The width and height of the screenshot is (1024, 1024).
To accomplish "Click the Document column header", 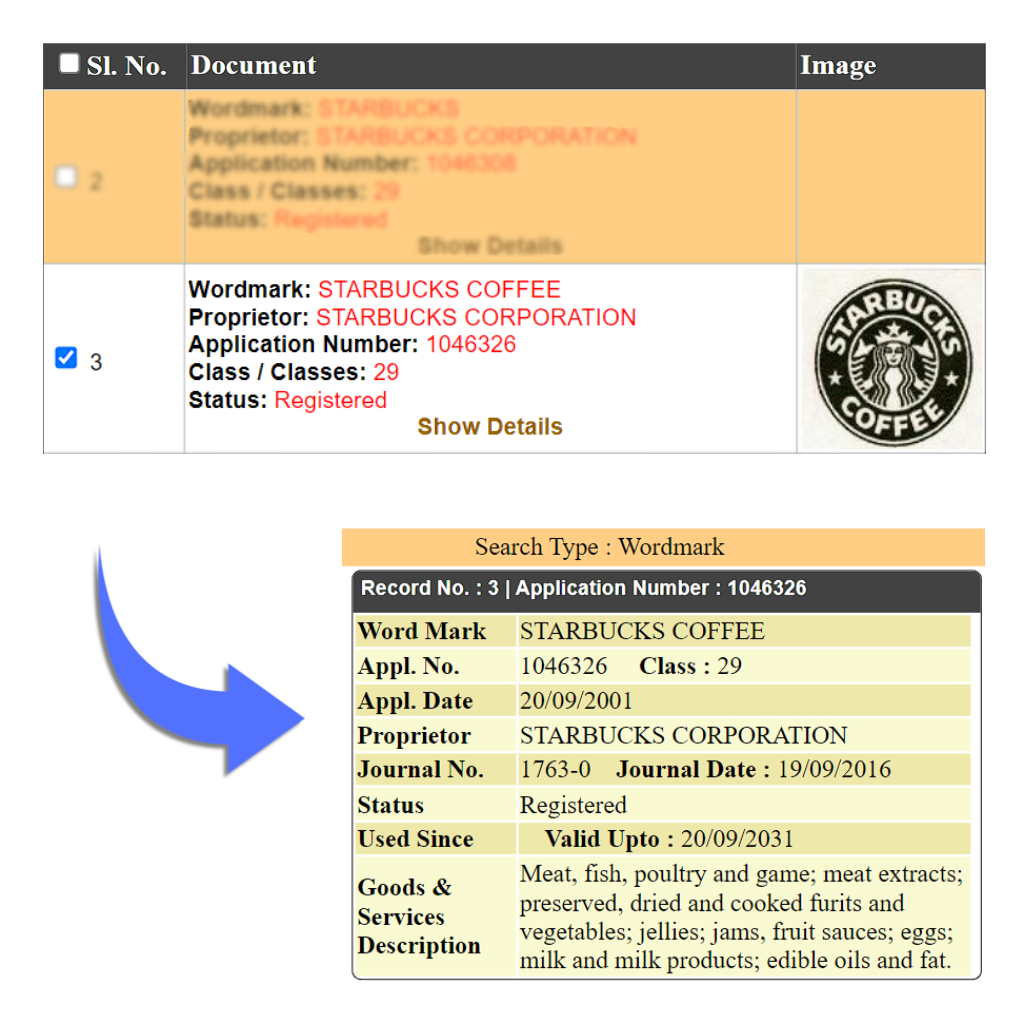I will tap(254, 66).
